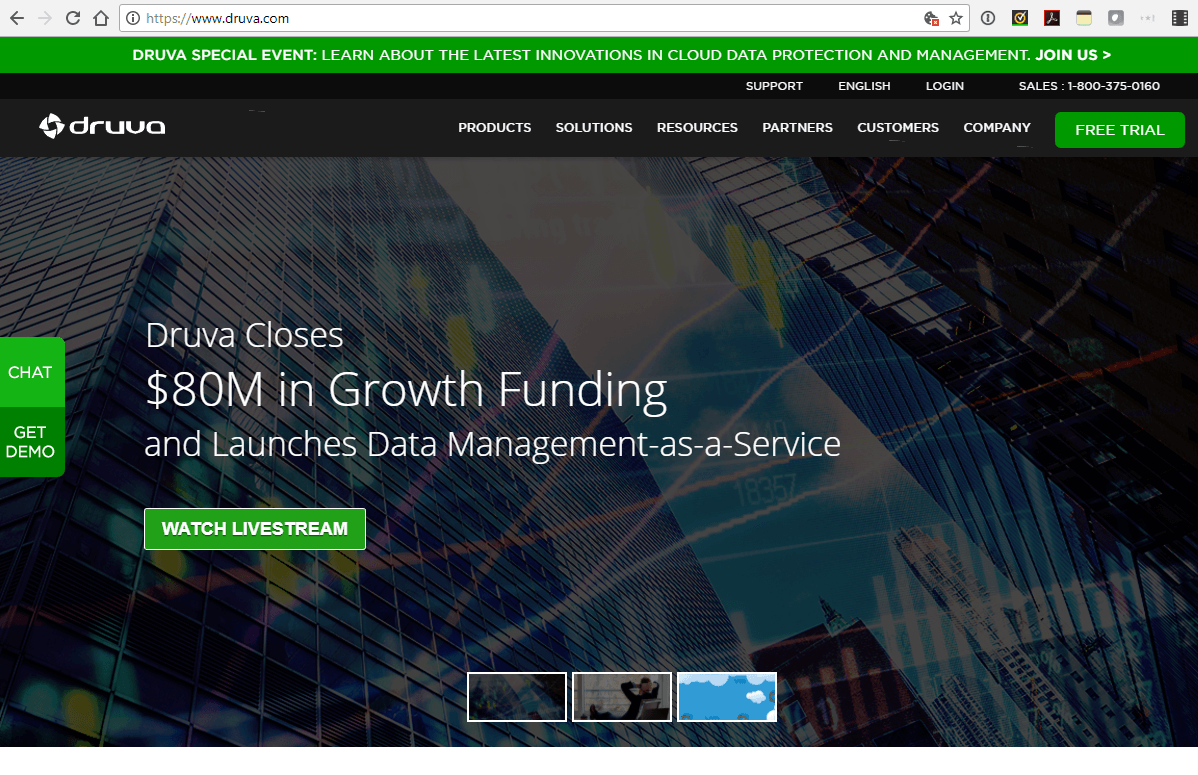Open the Adobe Acrobat extension
1198x775 pixels.
pyautogui.click(x=1051, y=17)
